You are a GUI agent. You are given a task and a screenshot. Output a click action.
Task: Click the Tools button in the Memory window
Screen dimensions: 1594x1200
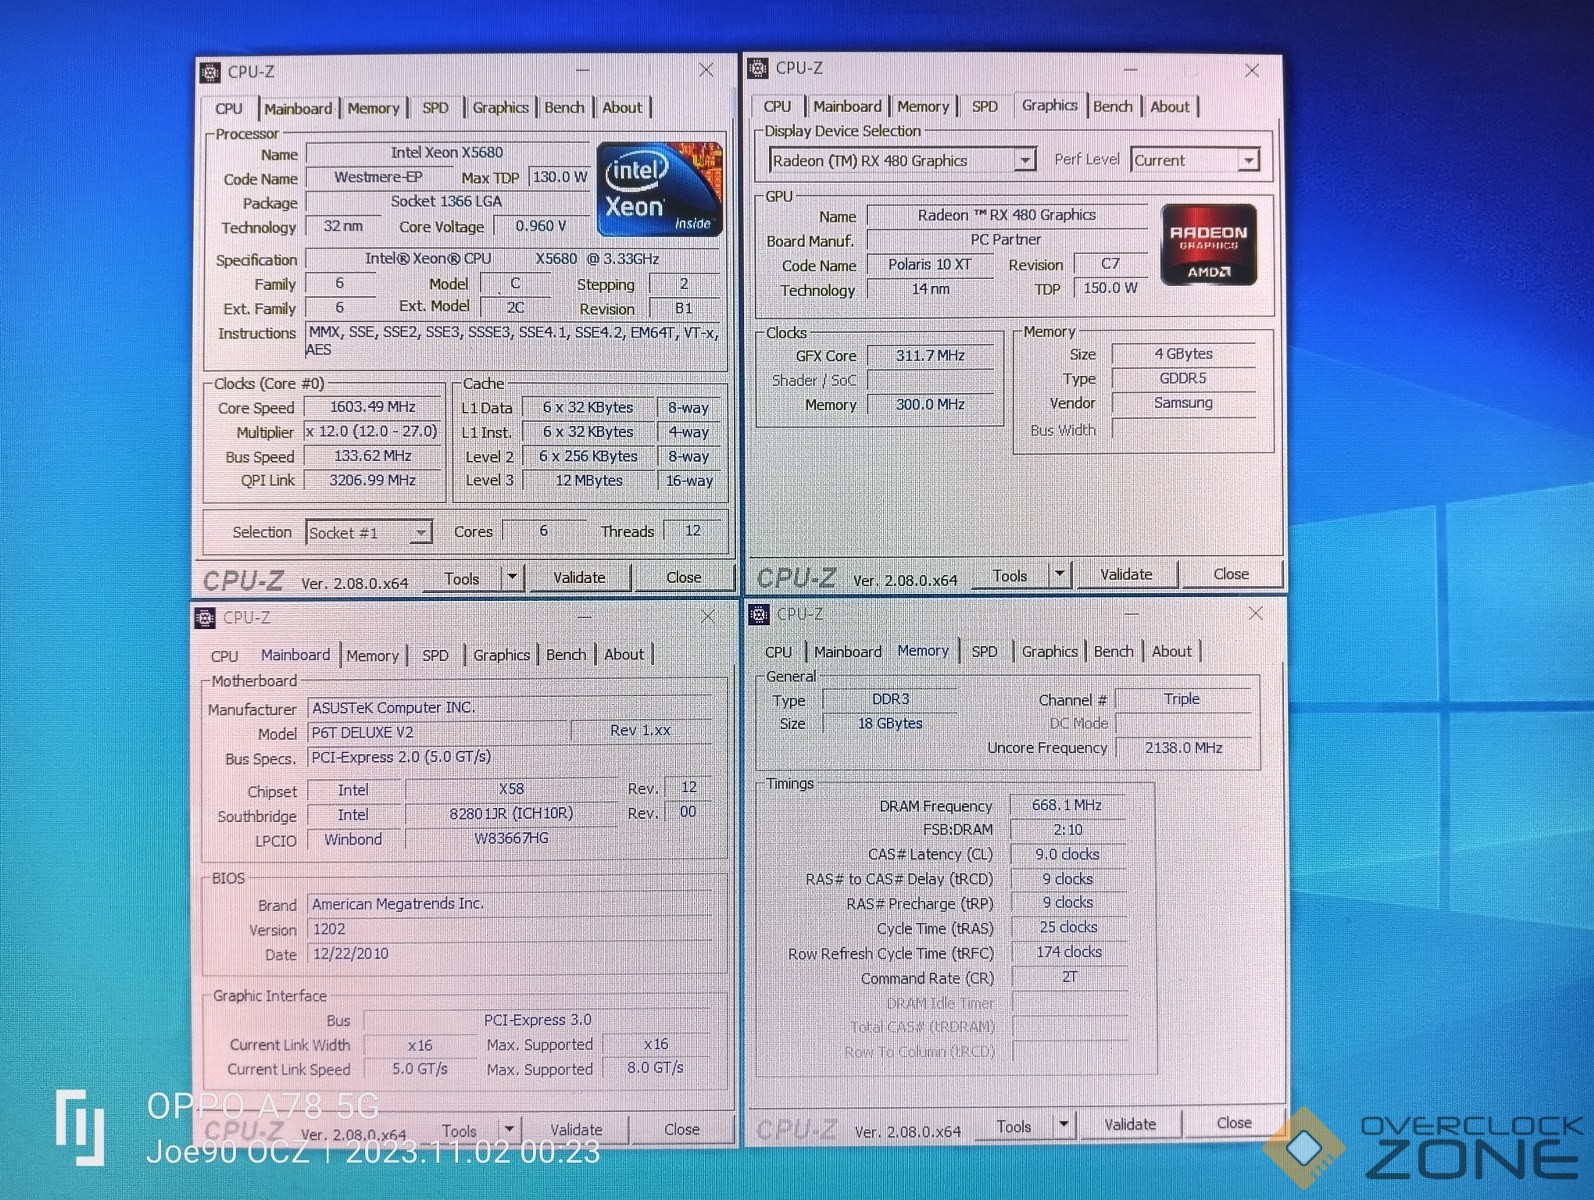click(x=1013, y=1126)
